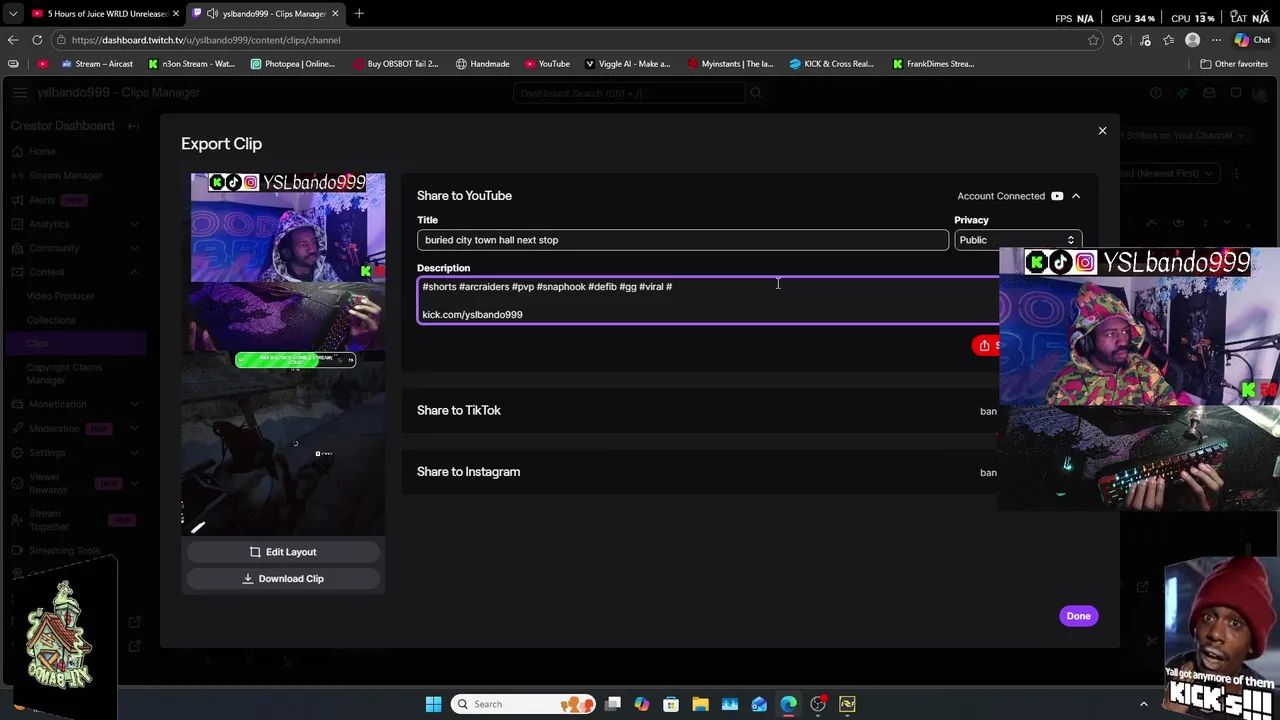
Task: Open the Other favorites folder
Action: pos(1234,64)
